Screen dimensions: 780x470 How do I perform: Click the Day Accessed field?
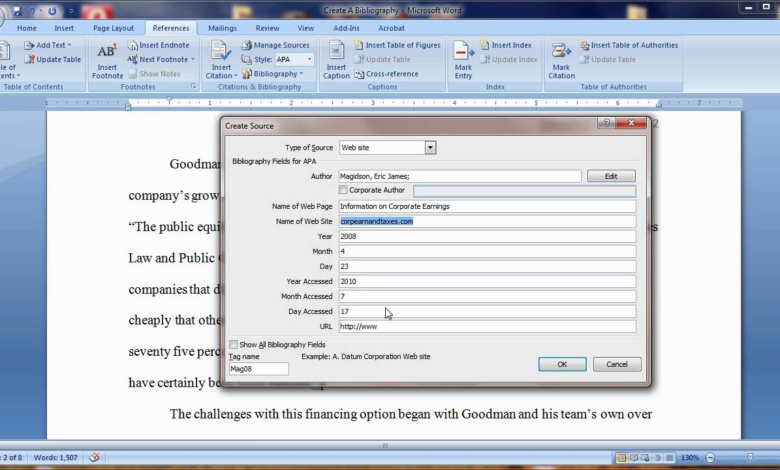pos(488,311)
